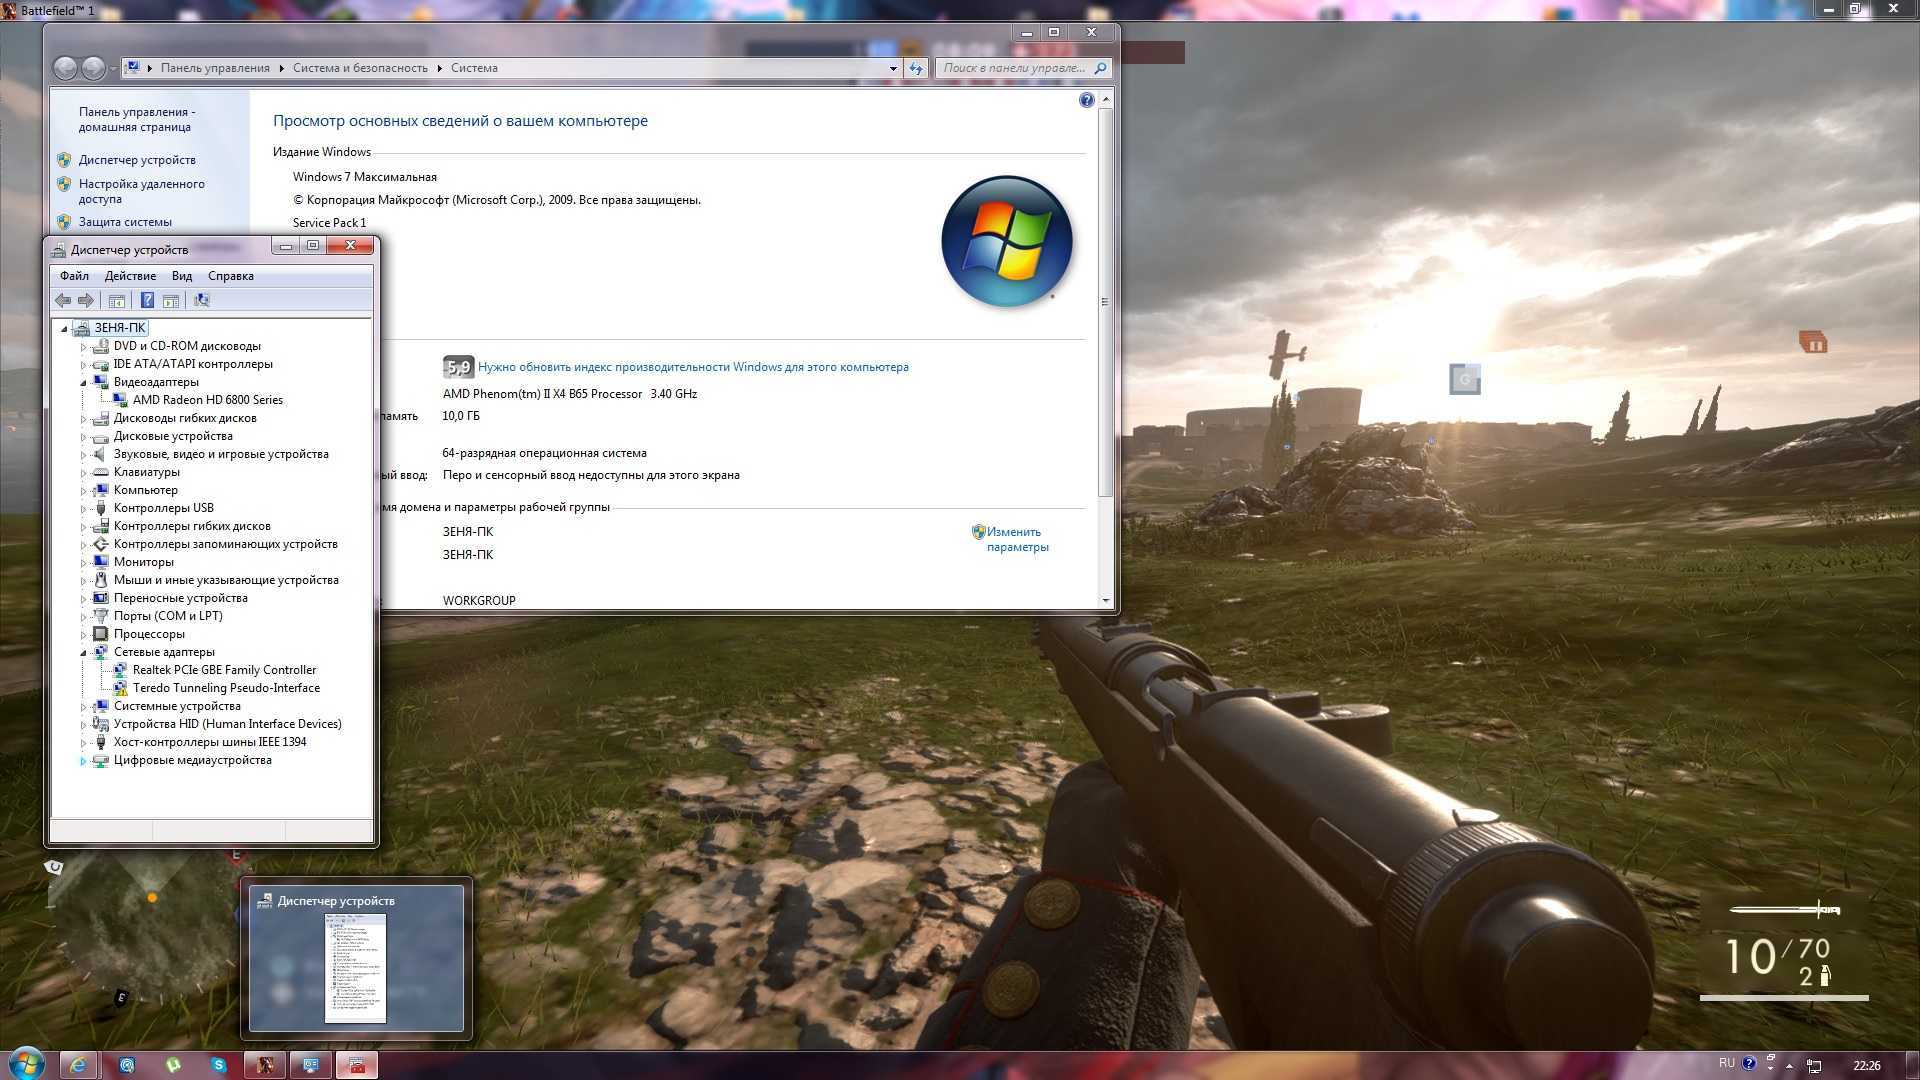Expand Клавиатуры node
The width and height of the screenshot is (1920, 1080).
[x=83, y=472]
